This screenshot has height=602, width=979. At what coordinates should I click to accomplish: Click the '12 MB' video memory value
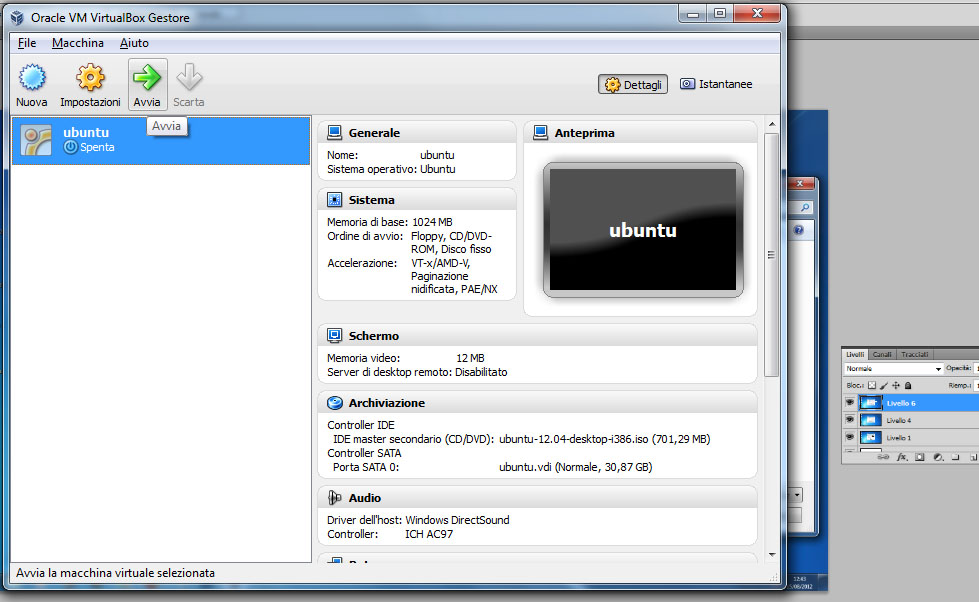tap(470, 358)
